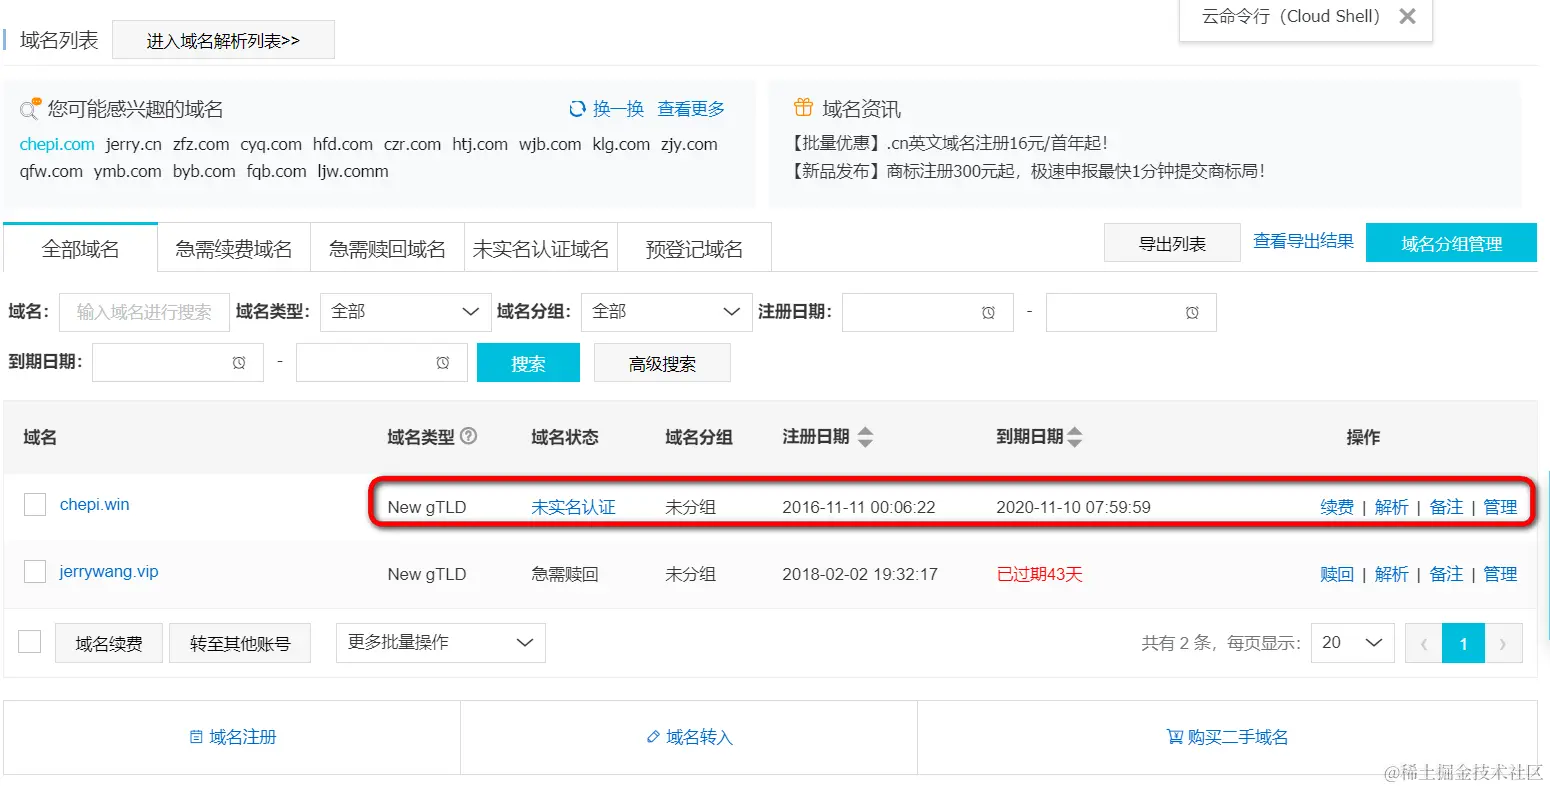1550x789 pixels.
Task: Open calendar icon in 注册日期 end field
Action: (1192, 313)
